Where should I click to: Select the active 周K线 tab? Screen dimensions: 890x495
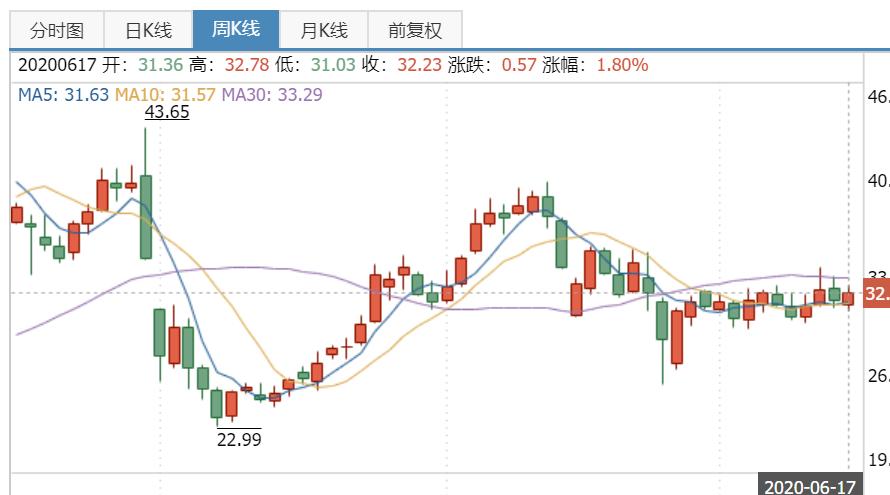pyautogui.click(x=236, y=29)
